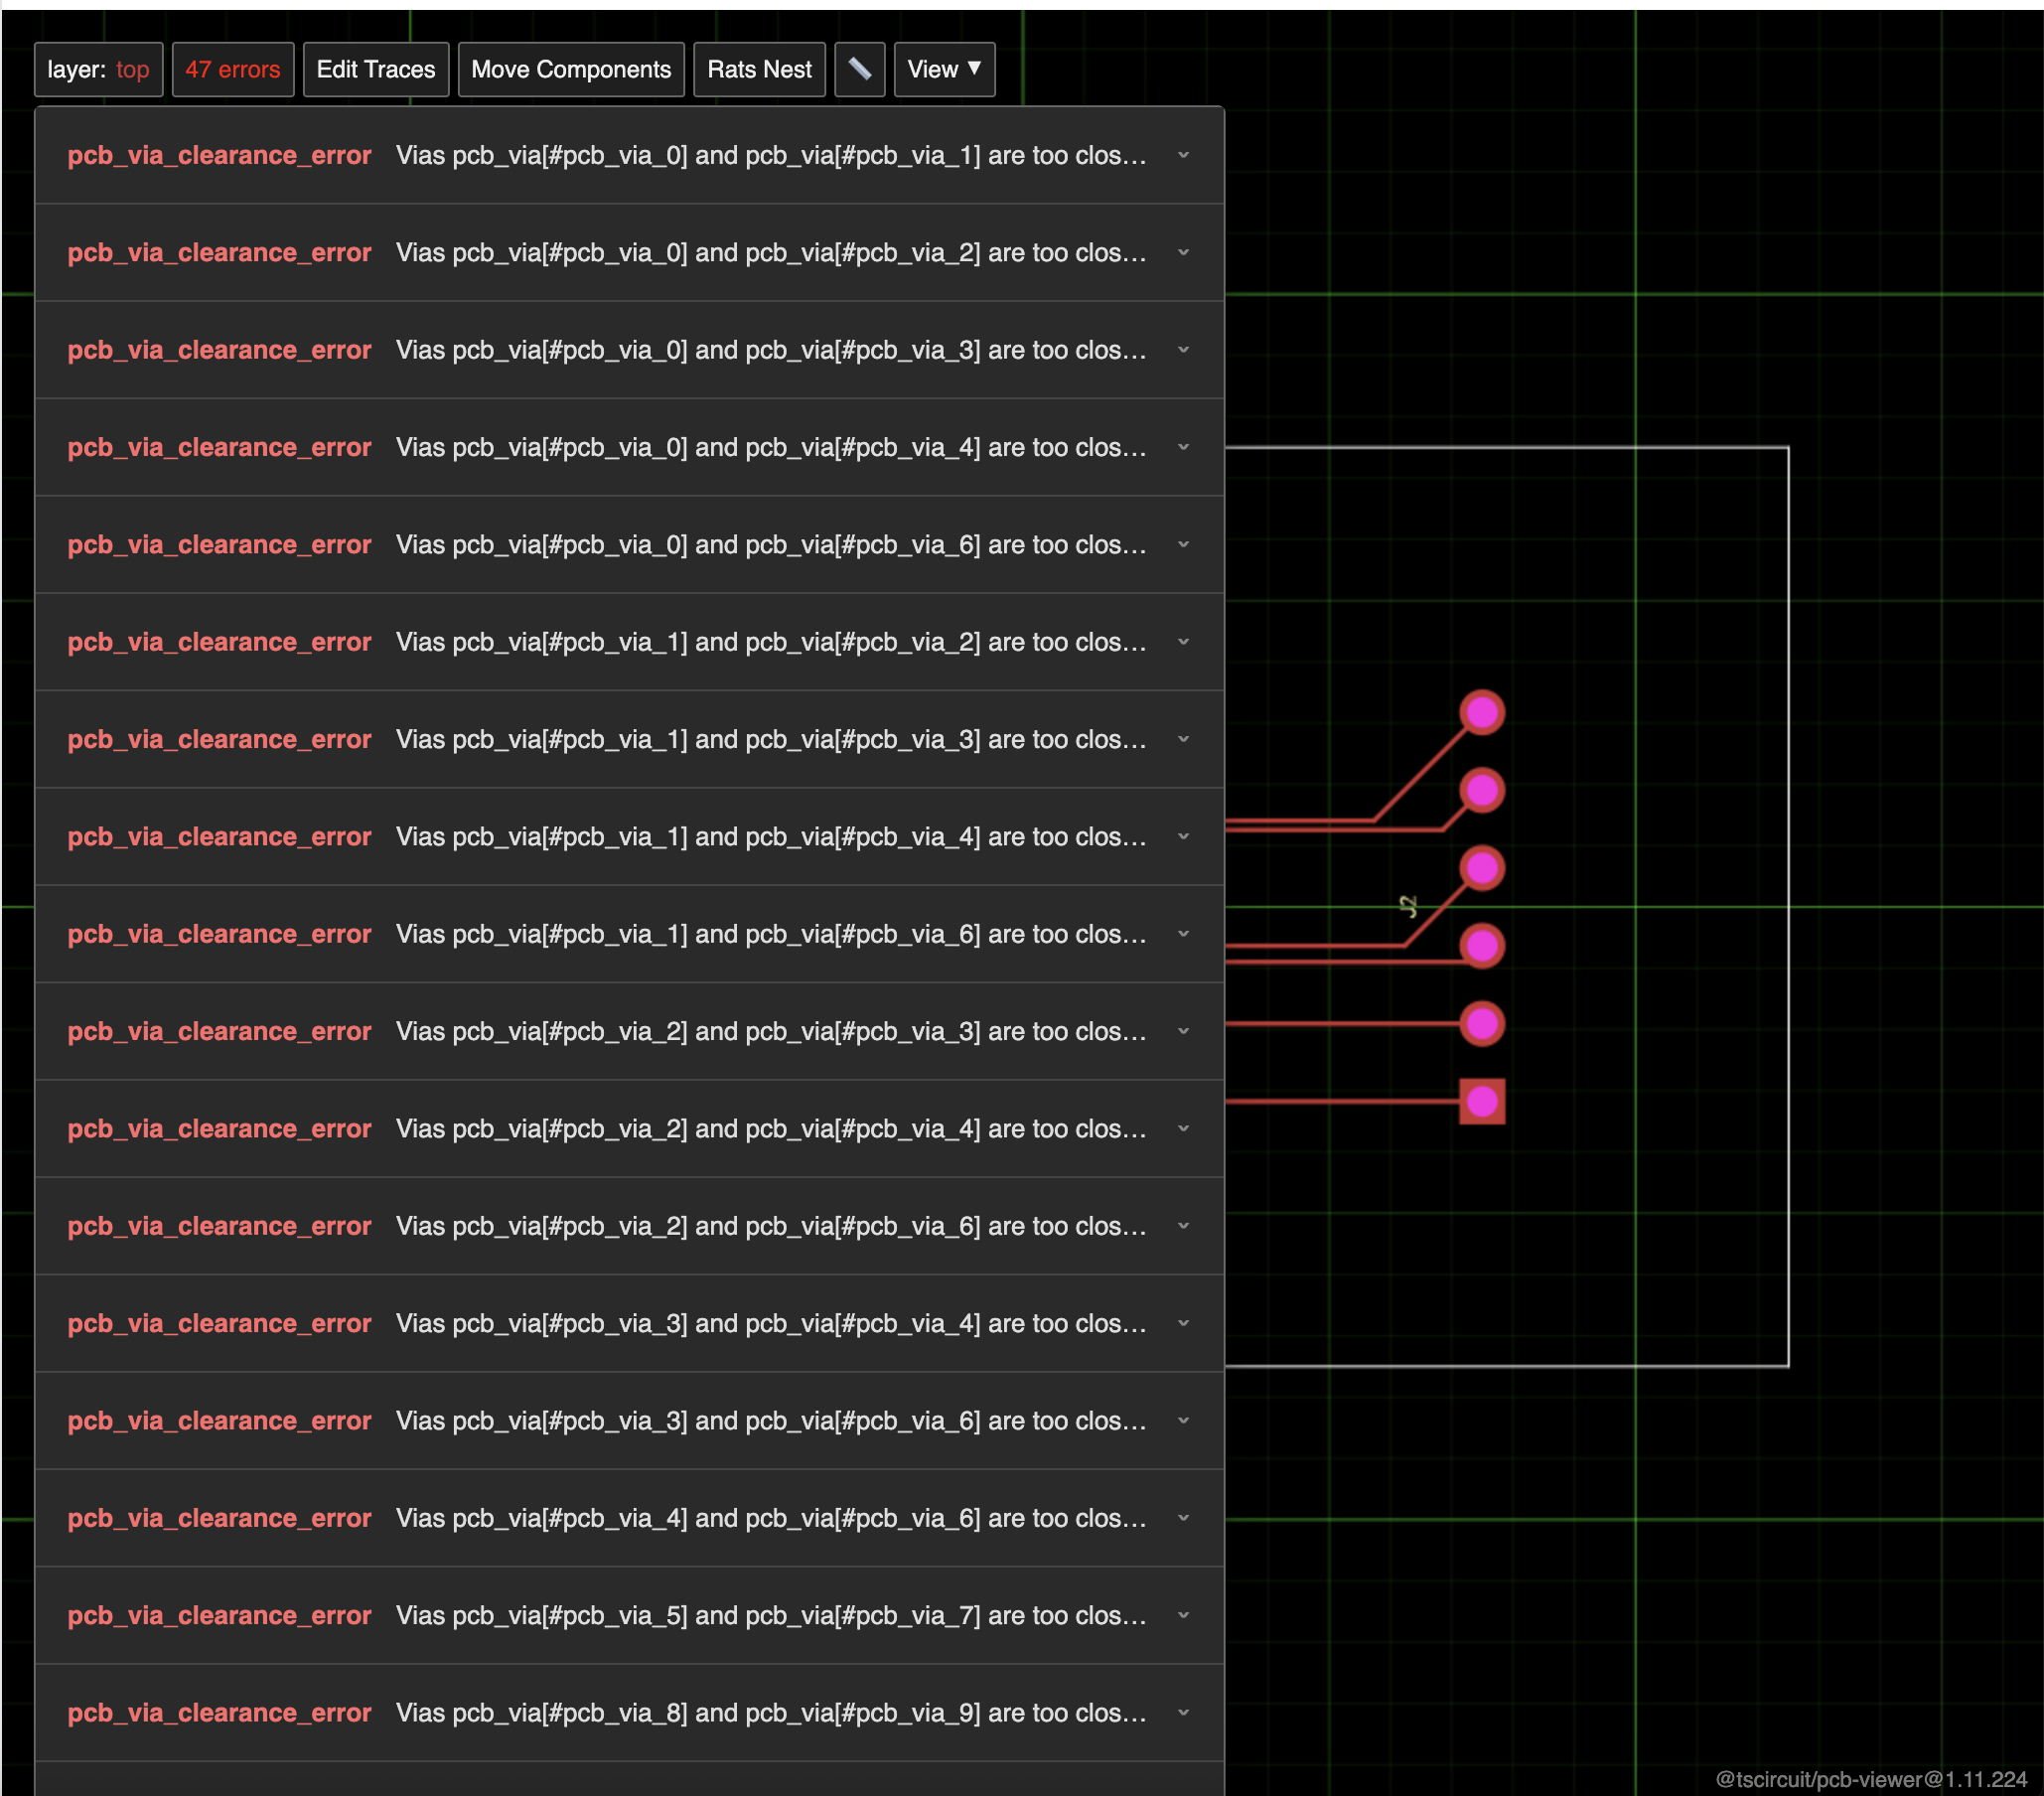Viewport: 2044px width, 1796px height.
Task: Click the fourth round plated hole
Action: click(1481, 945)
